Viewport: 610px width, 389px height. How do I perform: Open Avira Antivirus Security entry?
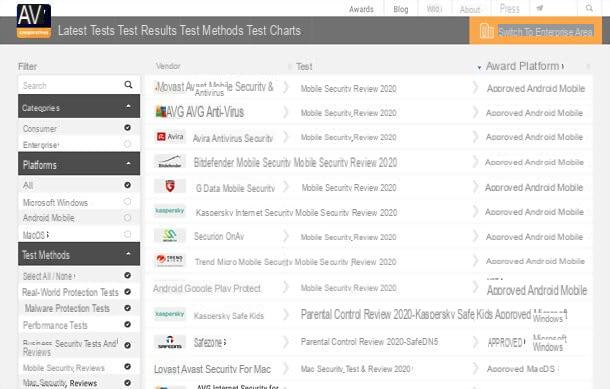233,138
